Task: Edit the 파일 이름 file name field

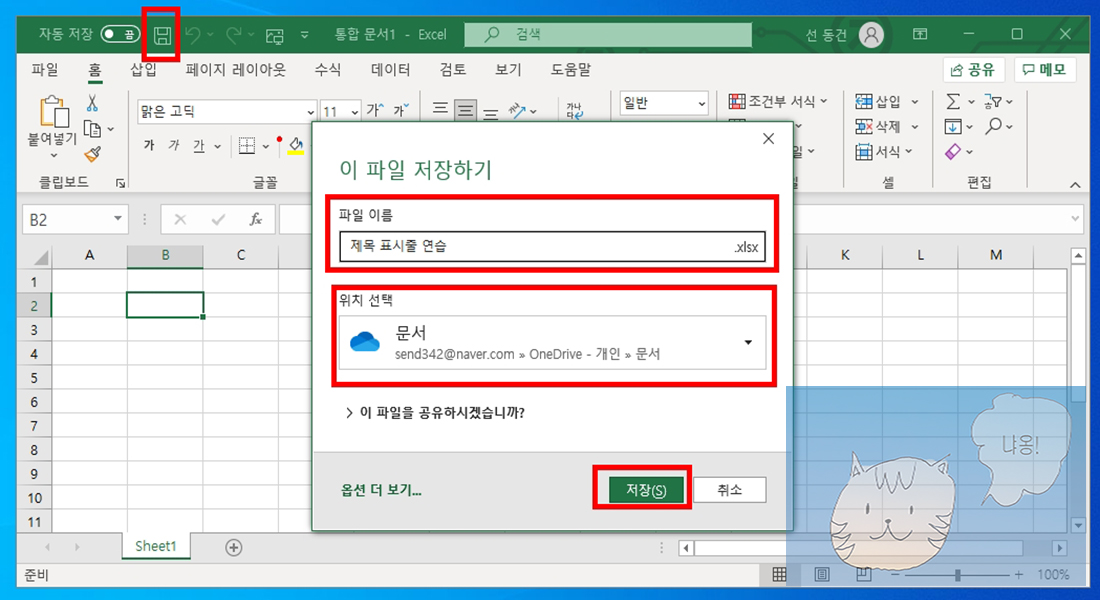Action: (x=552, y=247)
